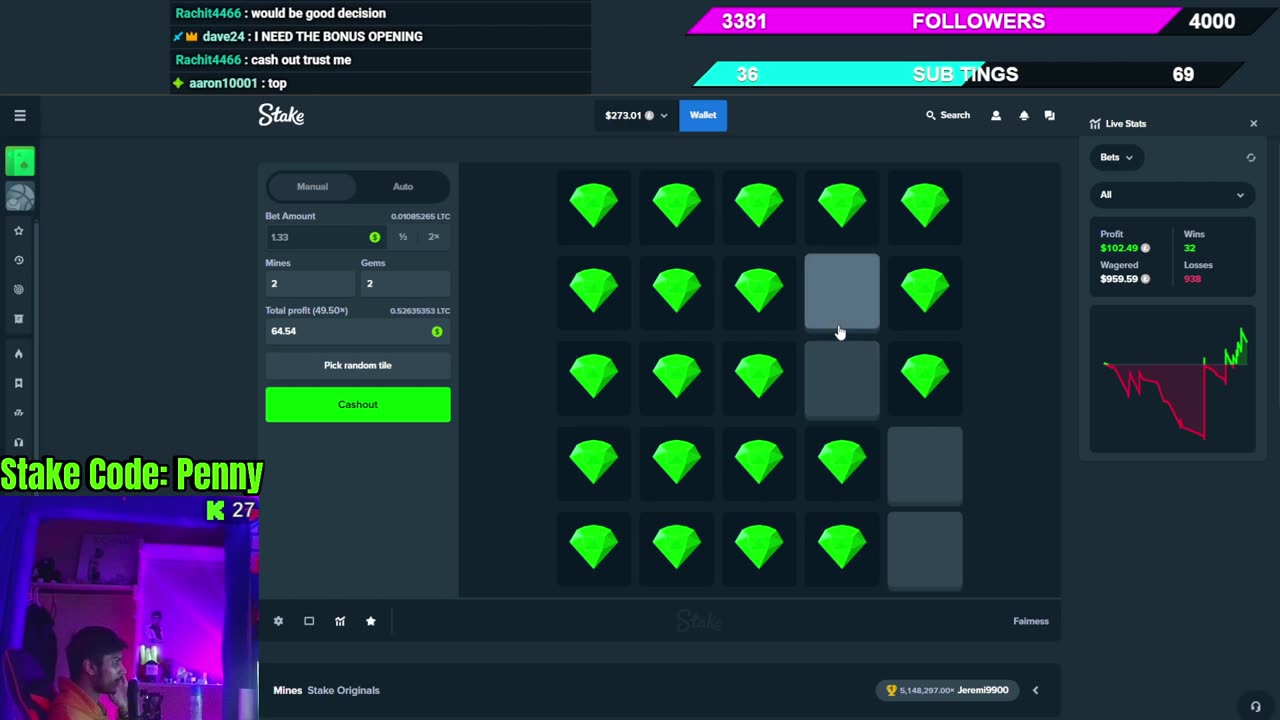
Task: Click the green Cashout button
Action: tap(358, 404)
